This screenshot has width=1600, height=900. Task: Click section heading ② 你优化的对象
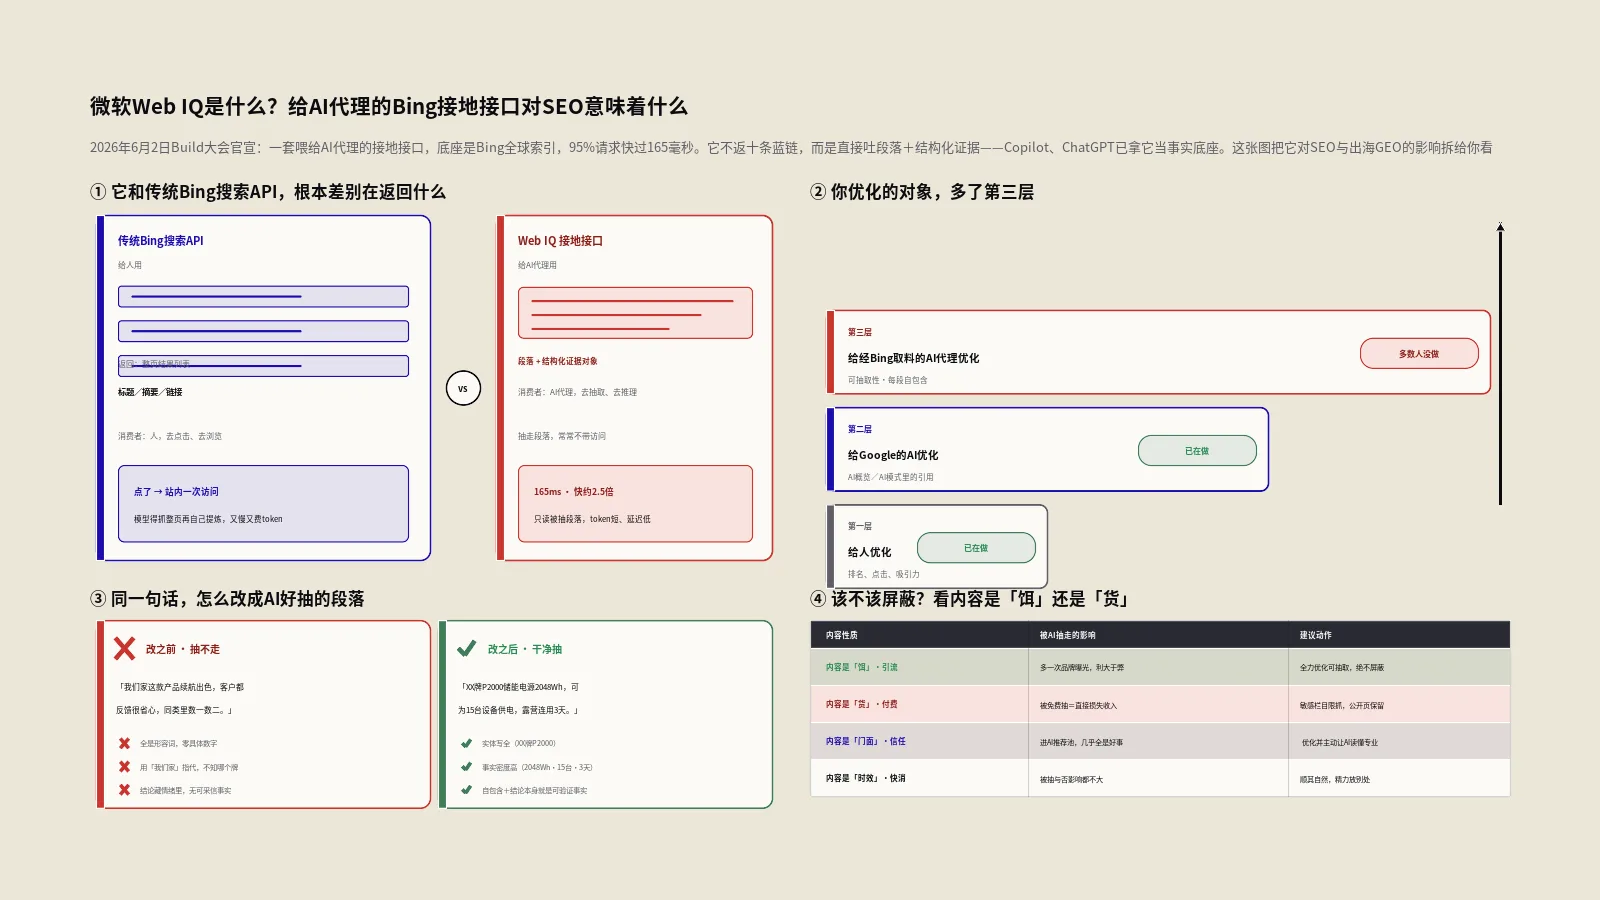tap(922, 192)
